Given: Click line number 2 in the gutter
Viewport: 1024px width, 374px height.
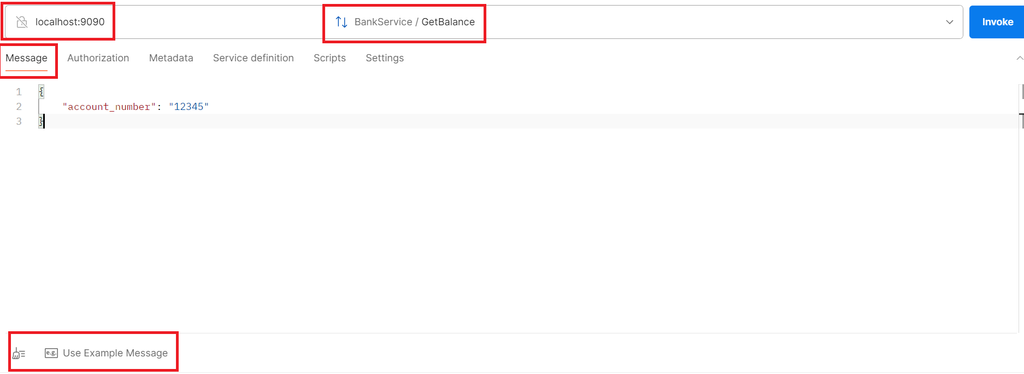Looking at the screenshot, I should click(19, 106).
